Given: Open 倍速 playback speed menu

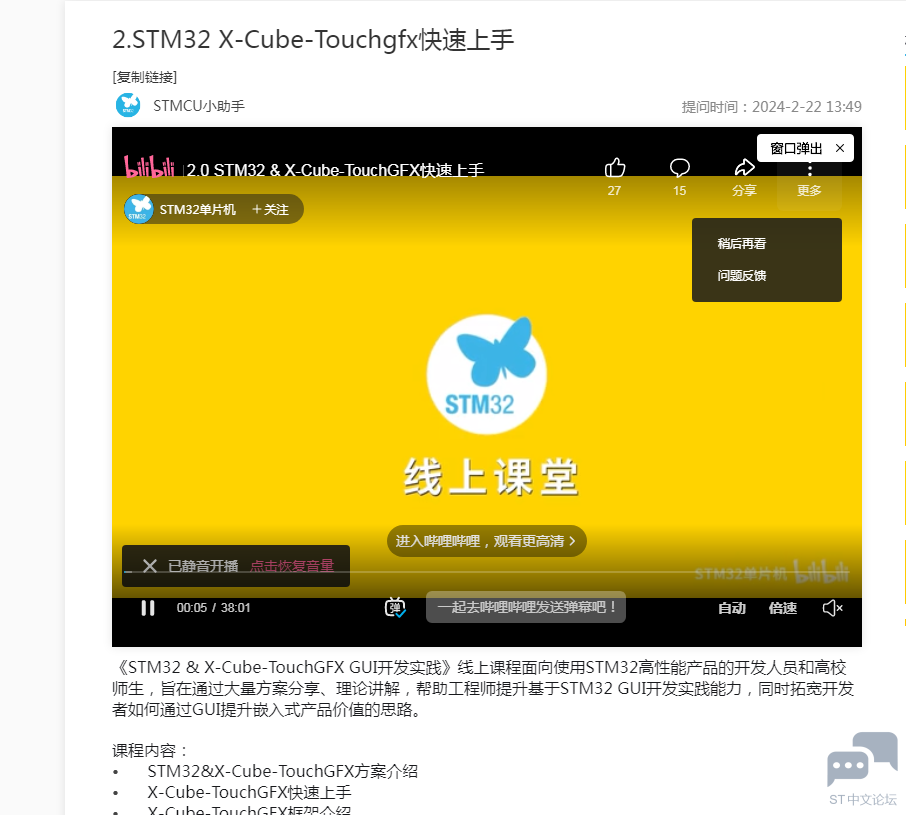Looking at the screenshot, I should coord(782,608).
